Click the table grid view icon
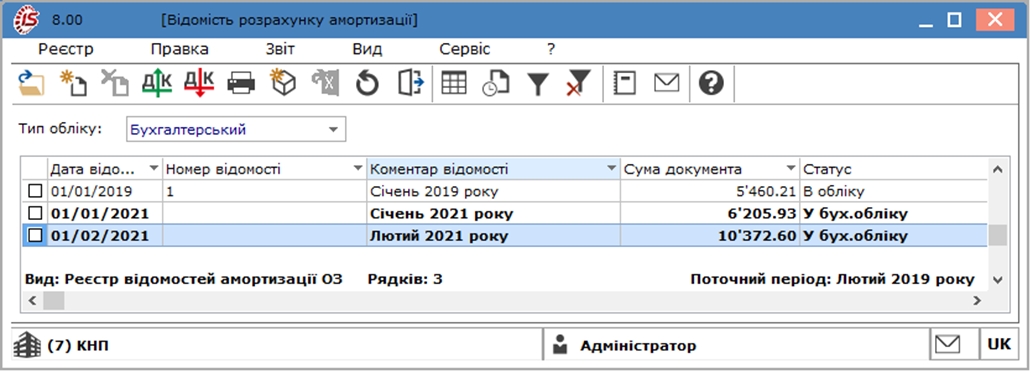 point(454,84)
